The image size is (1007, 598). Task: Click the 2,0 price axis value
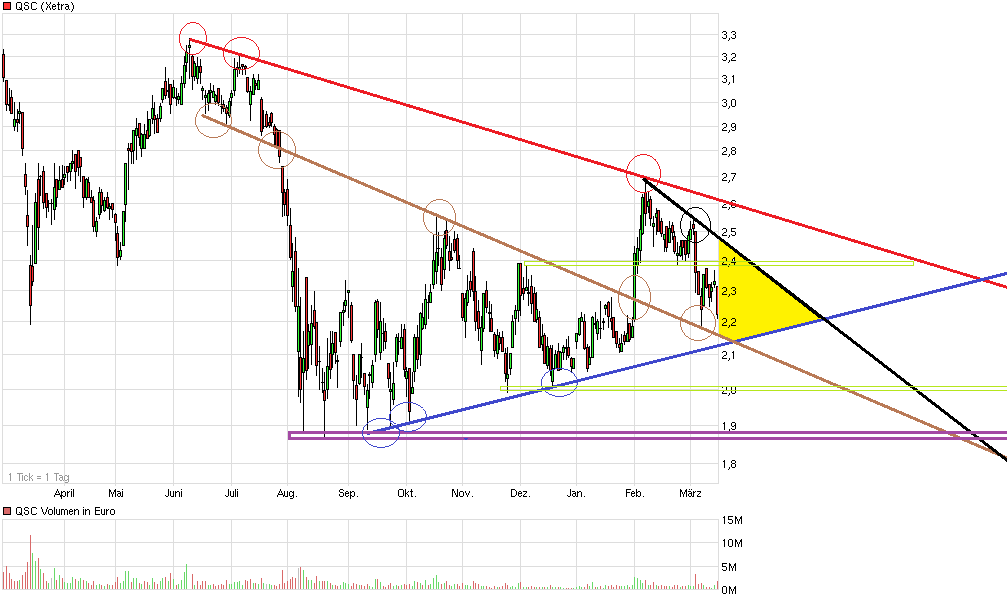click(x=729, y=390)
